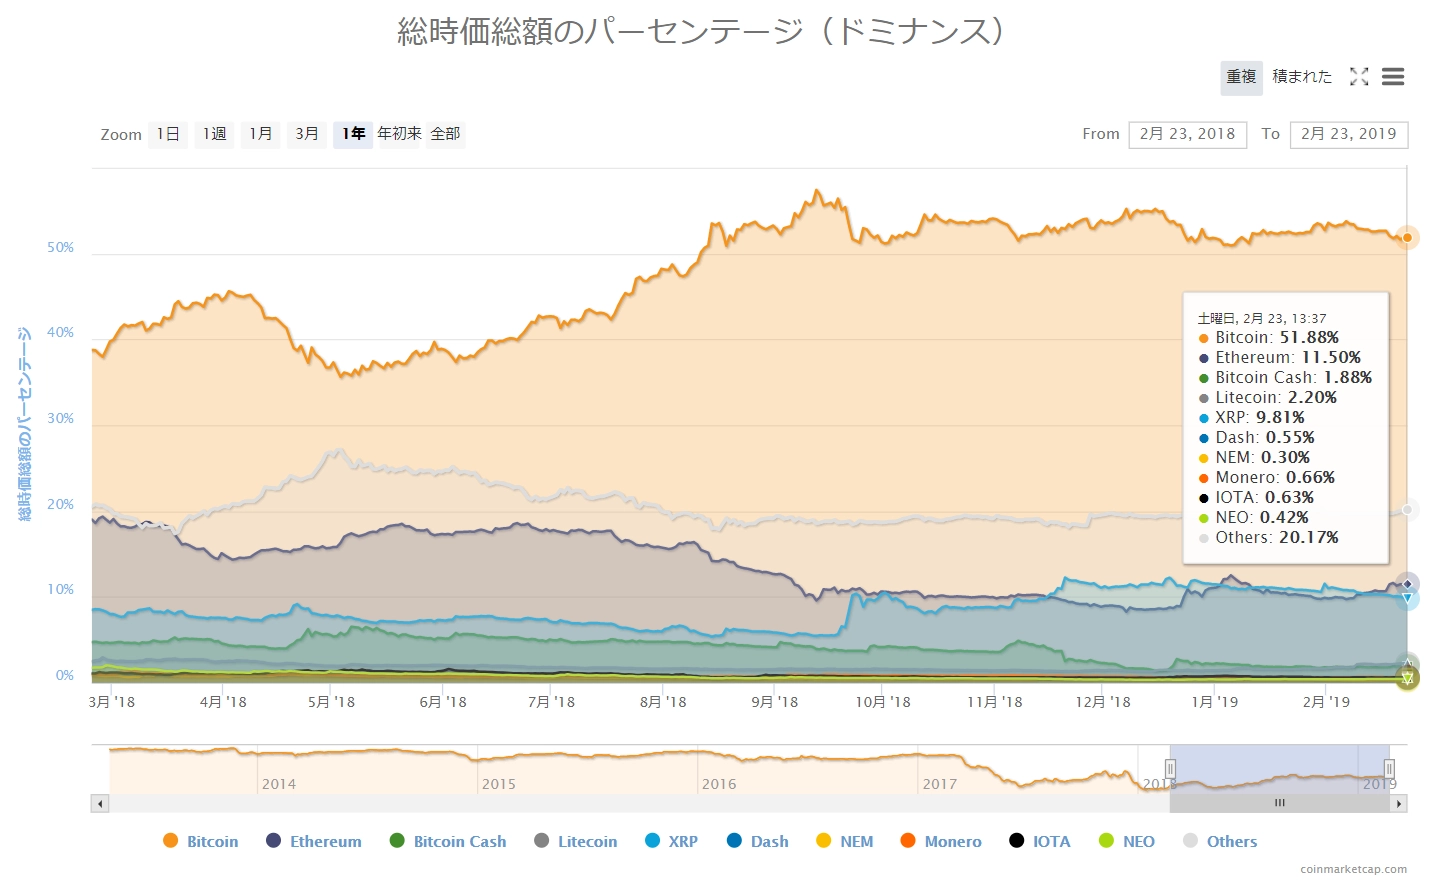
Task: Select the 3月 zoom range
Action: 307,134
